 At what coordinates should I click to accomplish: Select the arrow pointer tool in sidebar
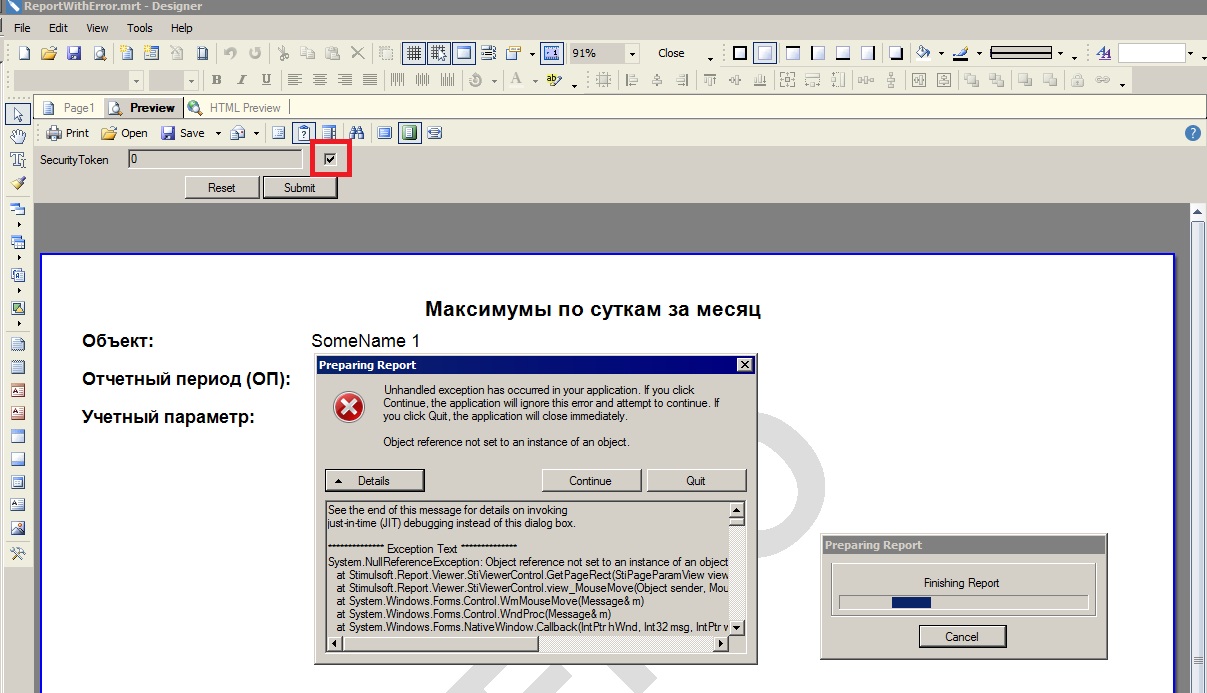[18, 114]
